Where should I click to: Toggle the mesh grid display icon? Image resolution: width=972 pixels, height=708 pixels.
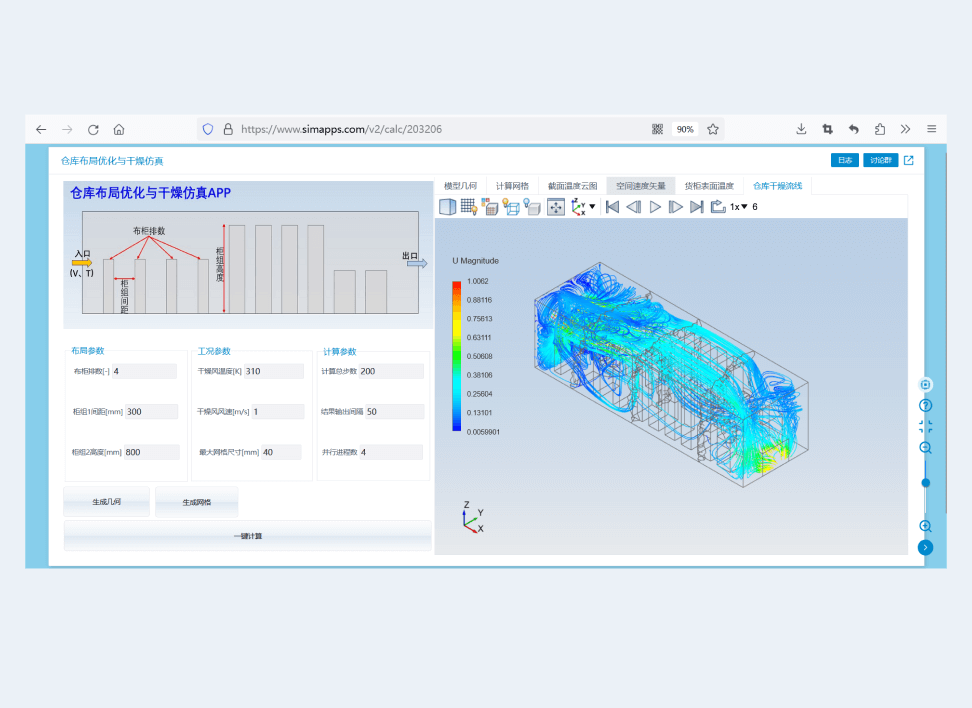point(469,207)
